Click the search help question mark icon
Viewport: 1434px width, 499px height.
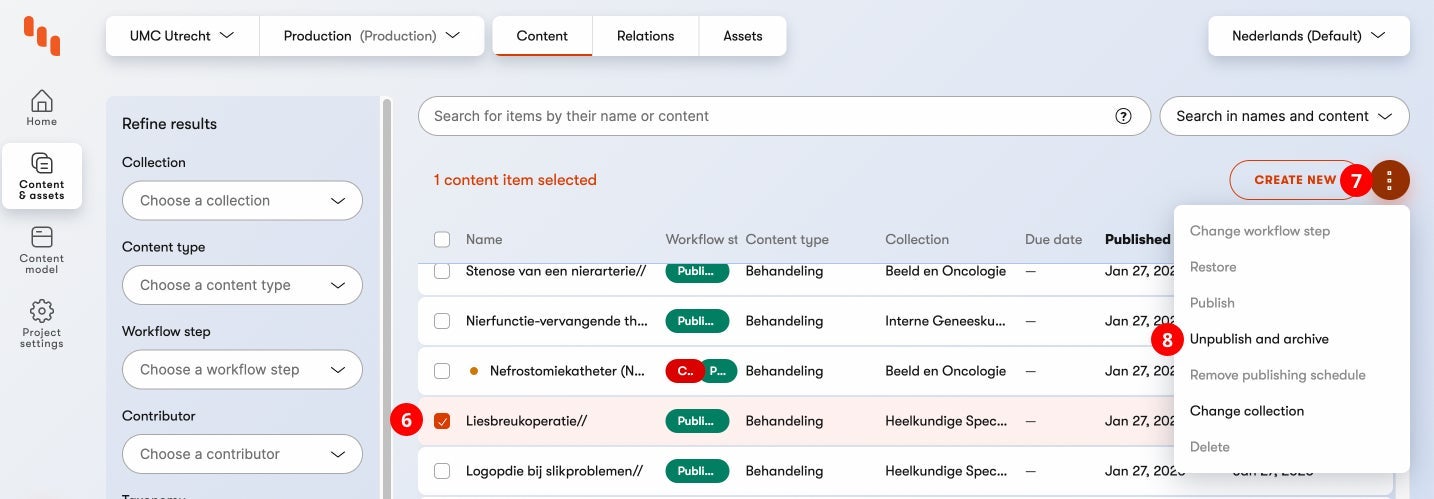(1123, 116)
